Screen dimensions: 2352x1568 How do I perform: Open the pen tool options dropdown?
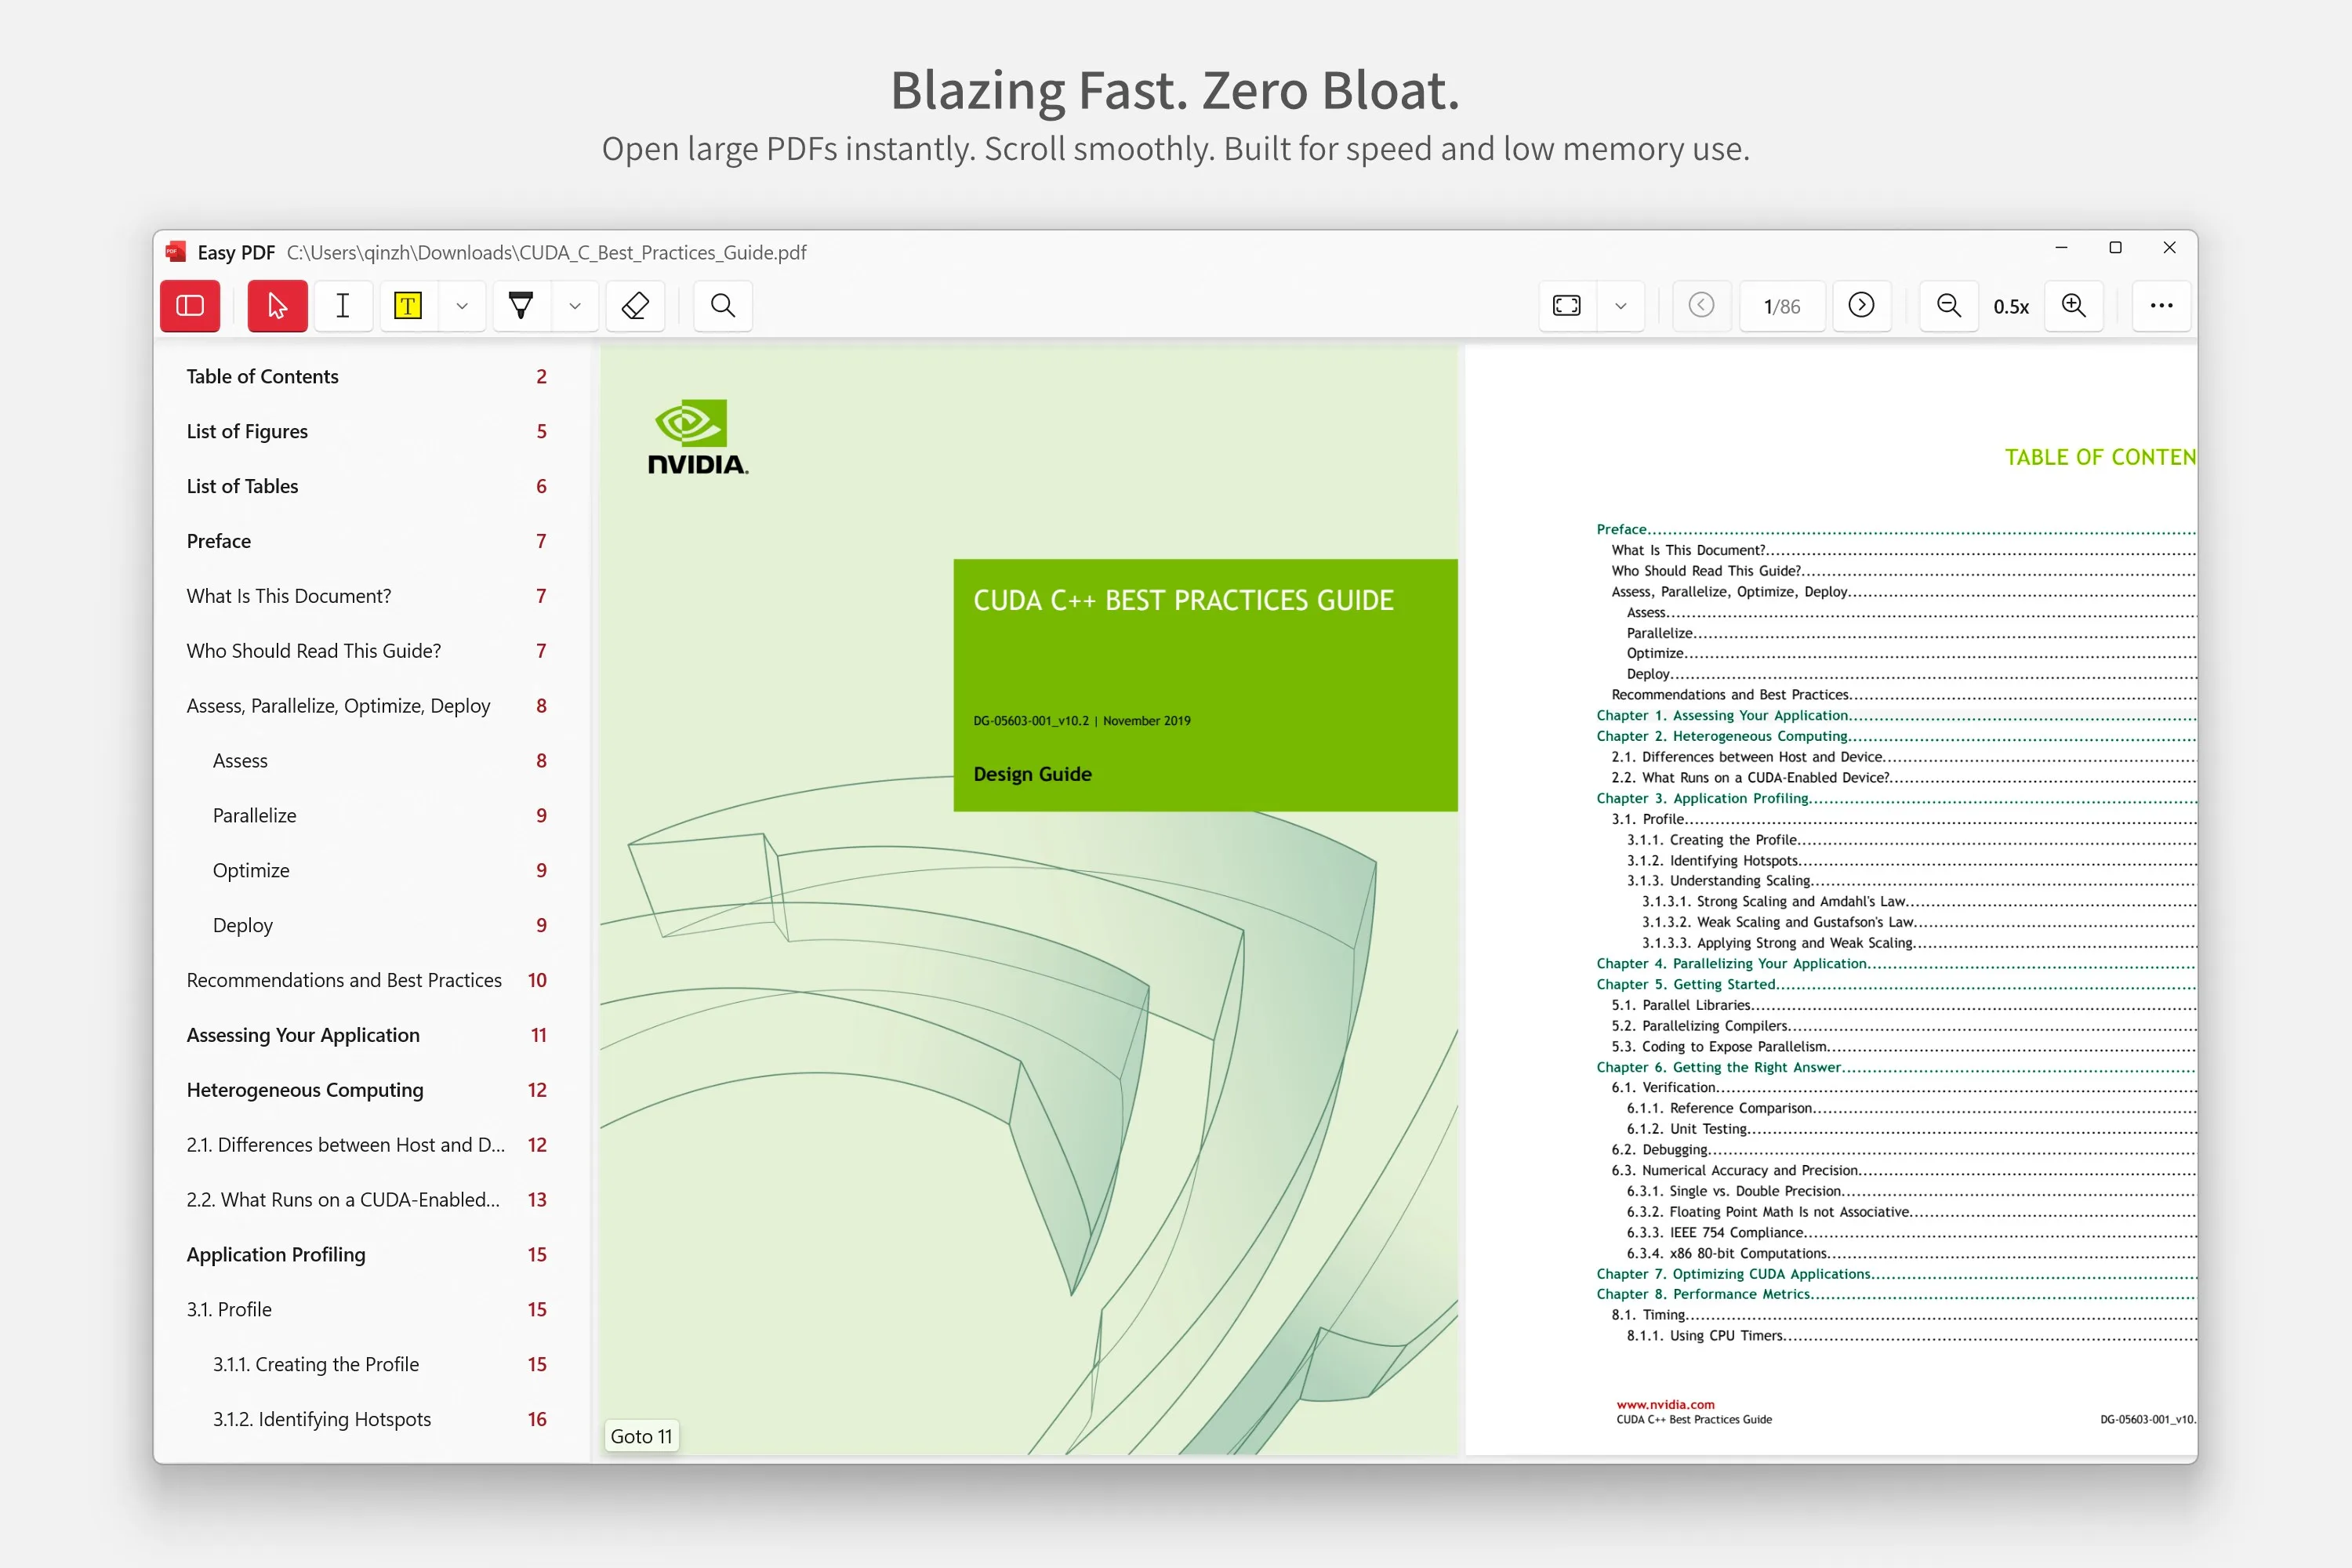(x=575, y=306)
